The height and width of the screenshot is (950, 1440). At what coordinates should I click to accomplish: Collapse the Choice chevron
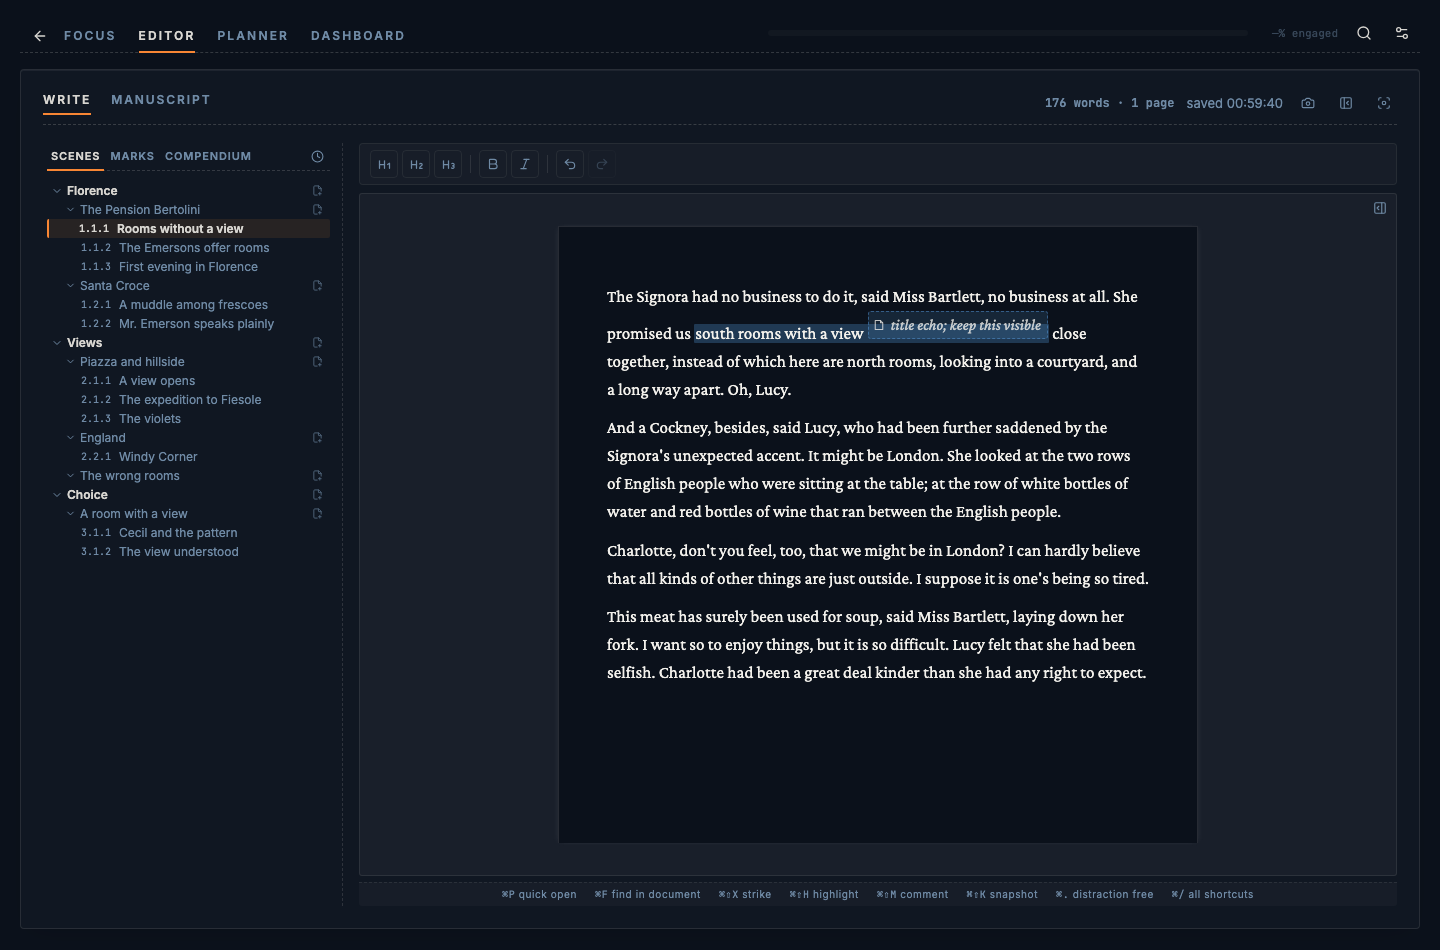57,495
